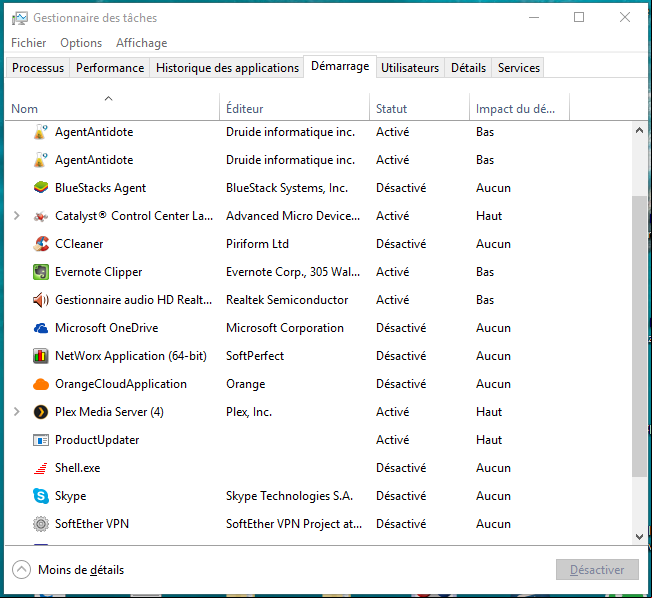Click Haut impact for ProductUpdater
Image resolution: width=652 pixels, height=598 pixels.
[489, 440]
